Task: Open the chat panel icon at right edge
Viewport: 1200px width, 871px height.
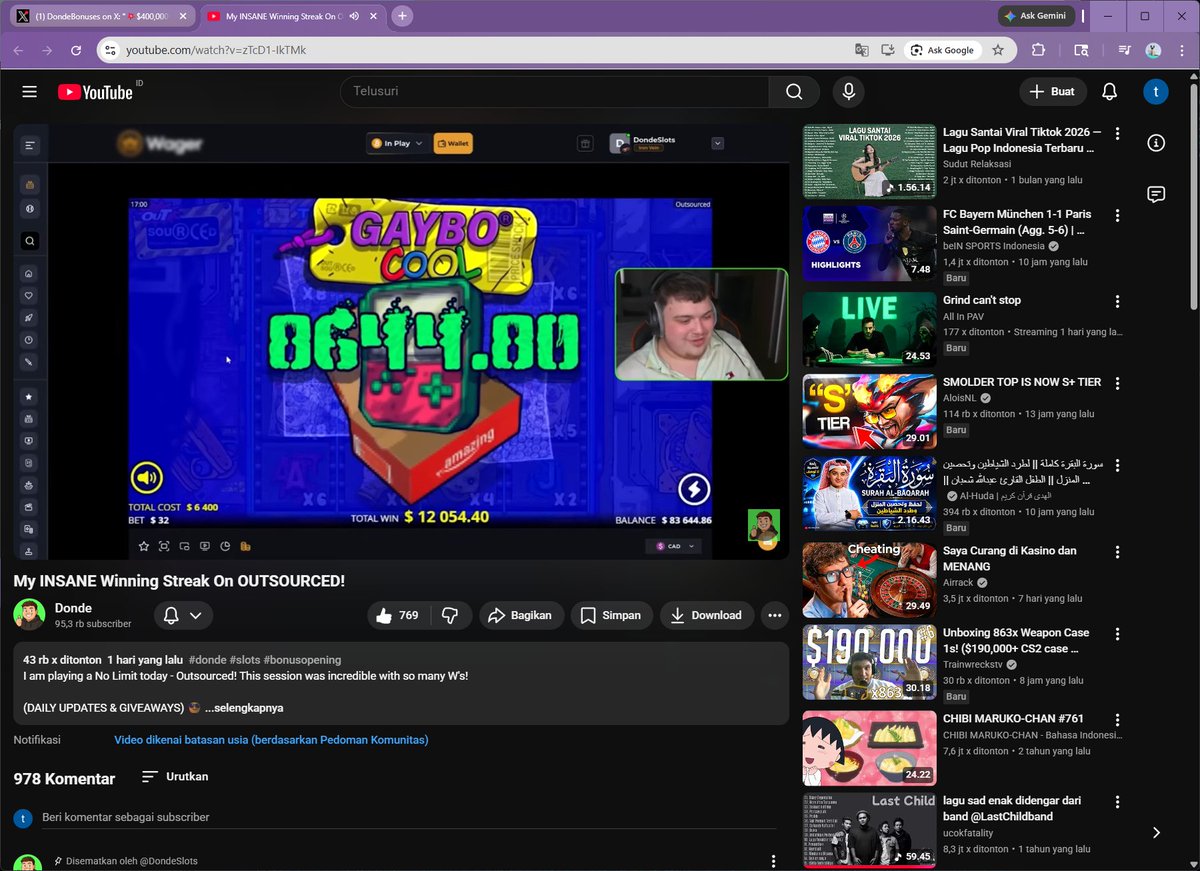Action: [x=1156, y=194]
